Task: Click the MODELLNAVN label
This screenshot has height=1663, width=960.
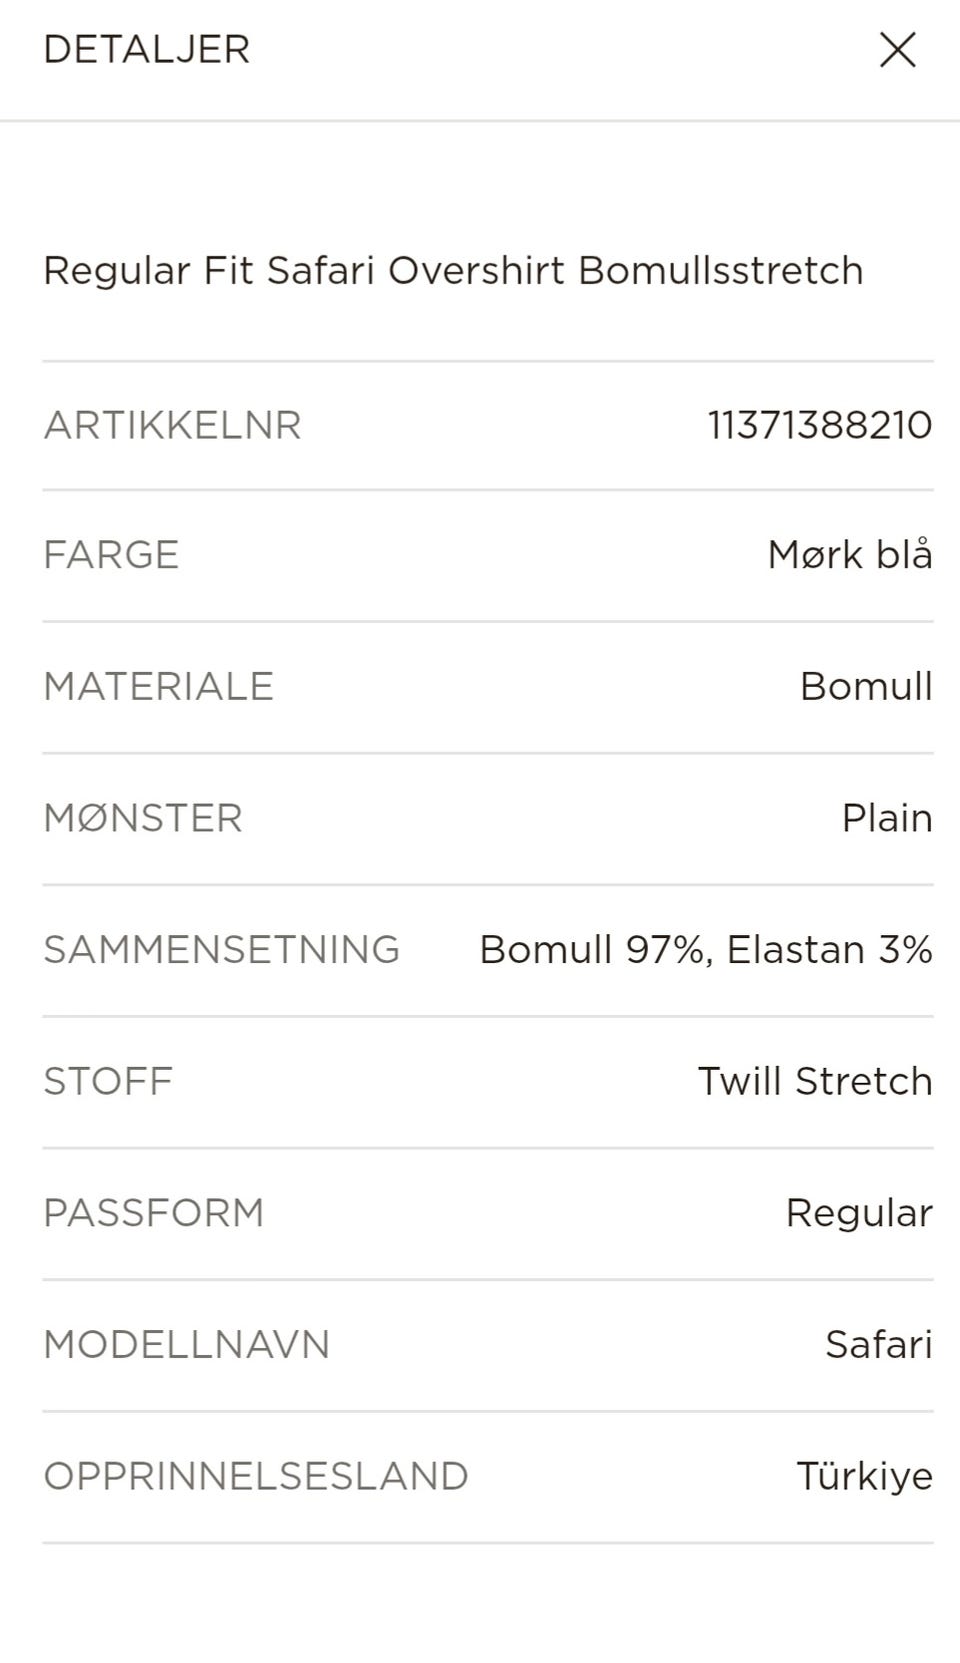Action: pos(186,1344)
